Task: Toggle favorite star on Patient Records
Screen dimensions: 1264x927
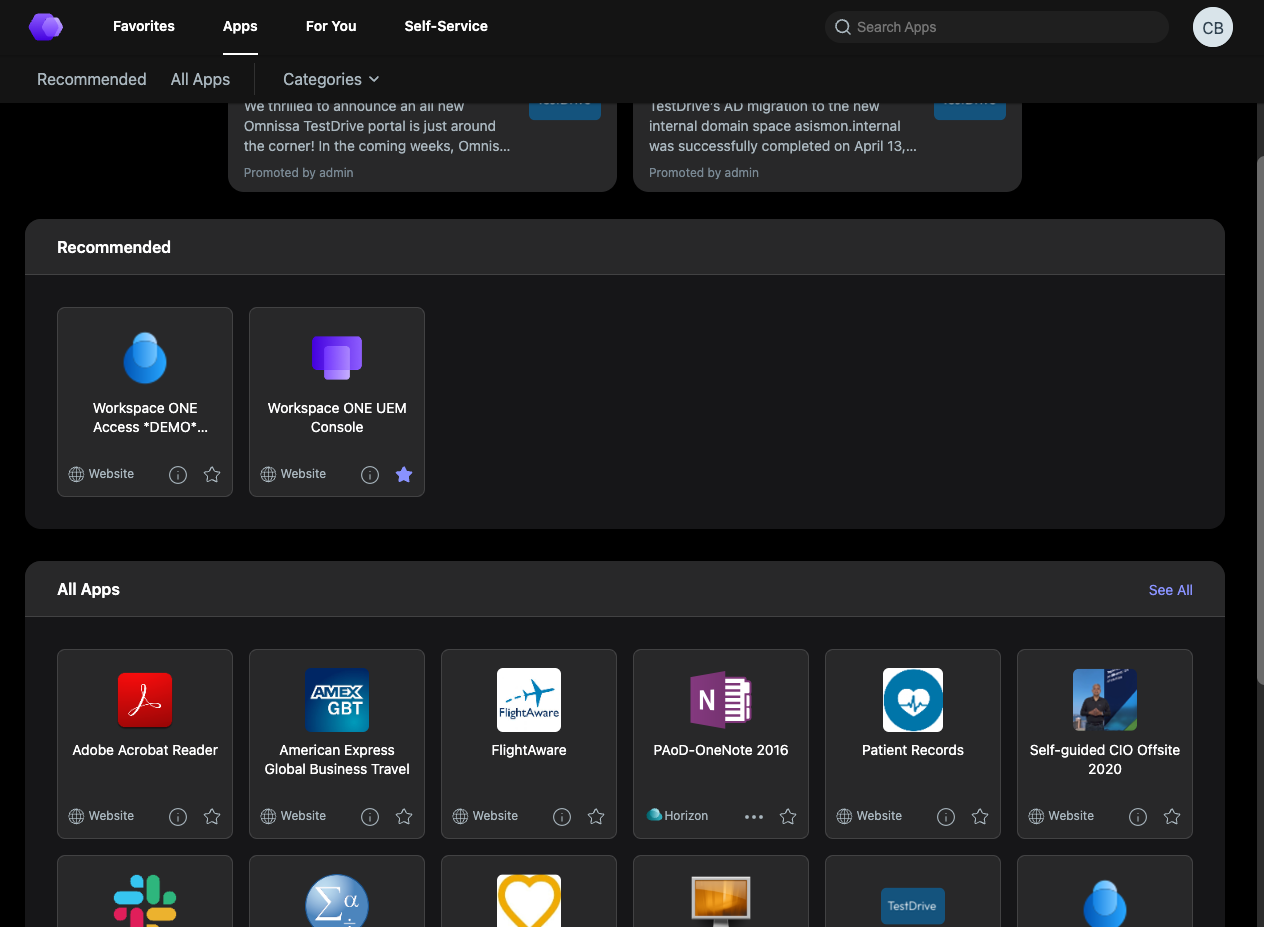Action: [980, 817]
